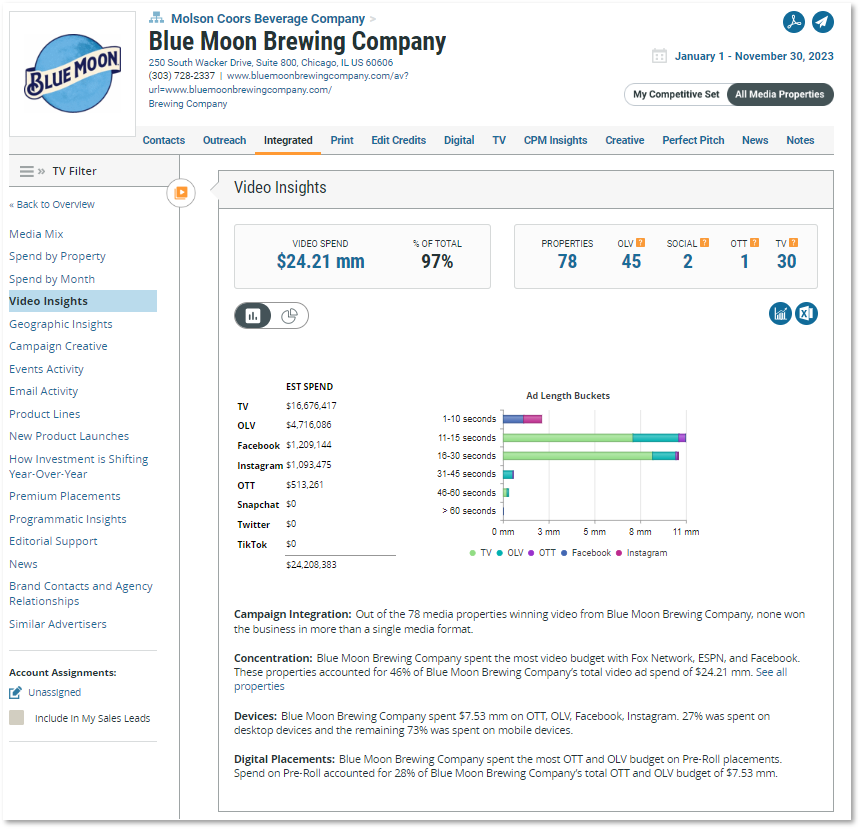Click the OLV help question mark icon
This screenshot has width=860, height=829.
click(x=641, y=243)
